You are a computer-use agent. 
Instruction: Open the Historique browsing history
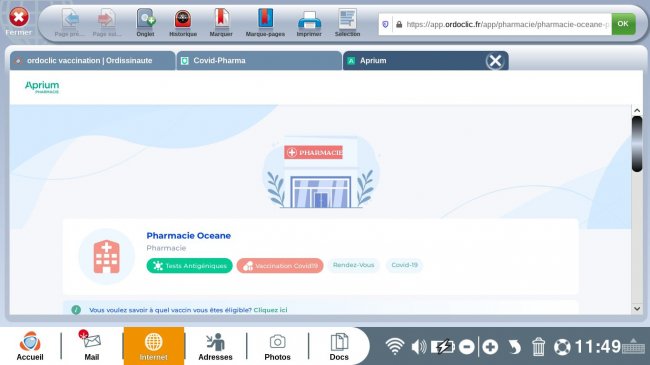pos(183,23)
